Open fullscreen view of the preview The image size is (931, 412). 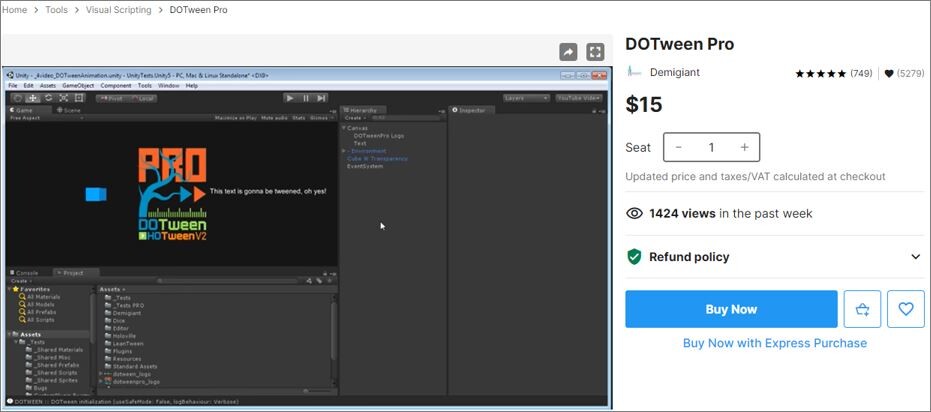(595, 52)
